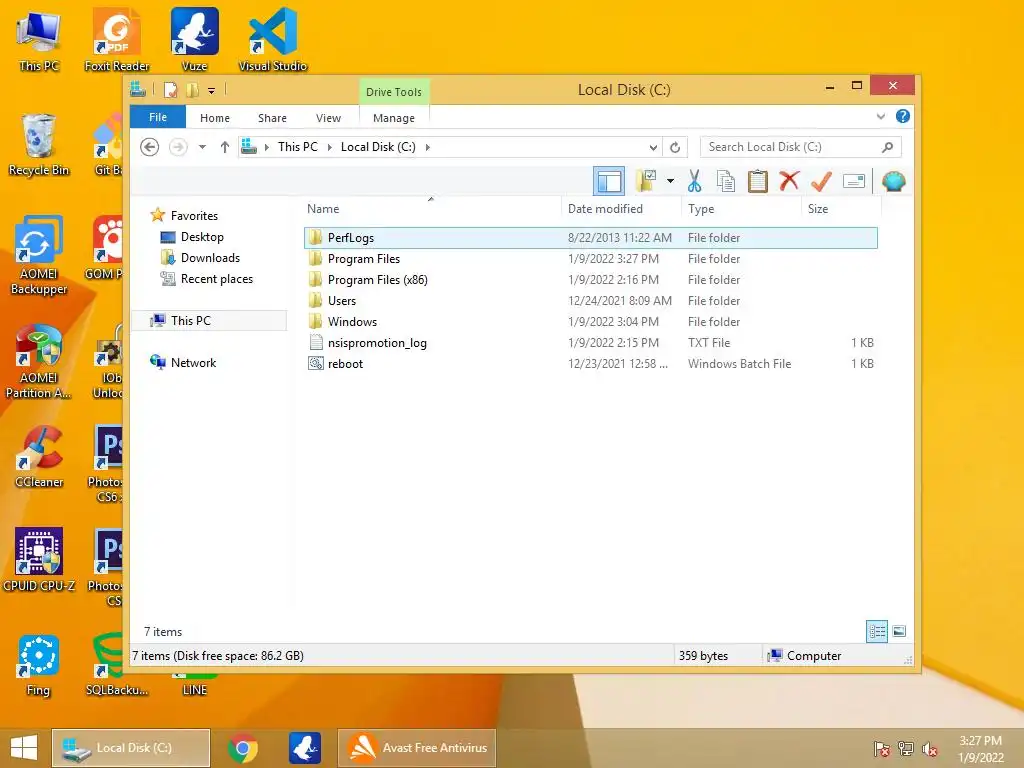Screen dimensions: 1024x768
Task: Open the Help question mark icon
Action: point(903,116)
